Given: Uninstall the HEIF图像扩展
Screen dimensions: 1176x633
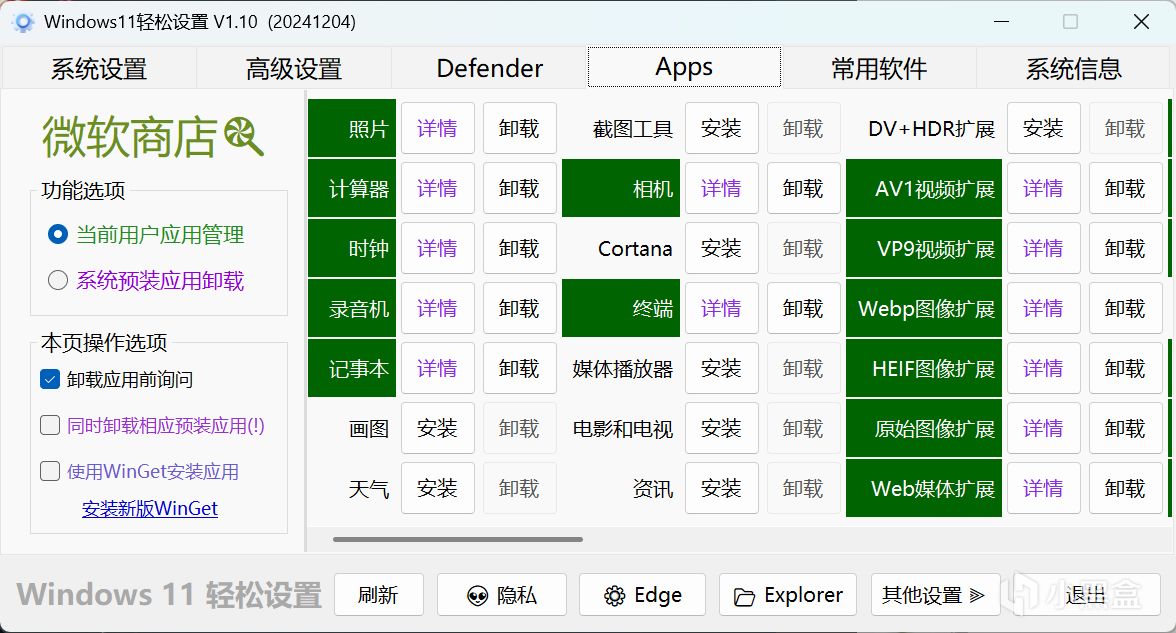Looking at the screenshot, I should tap(1125, 368).
